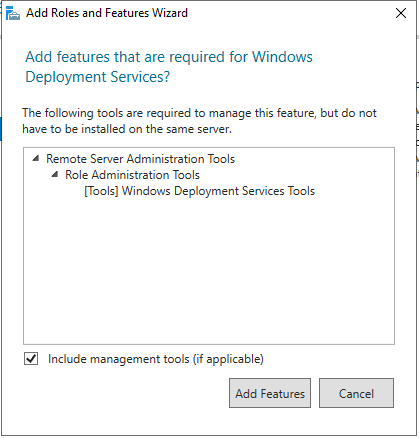Click the wizard icon in title bar
Screen dimensions: 419x438
point(13,13)
